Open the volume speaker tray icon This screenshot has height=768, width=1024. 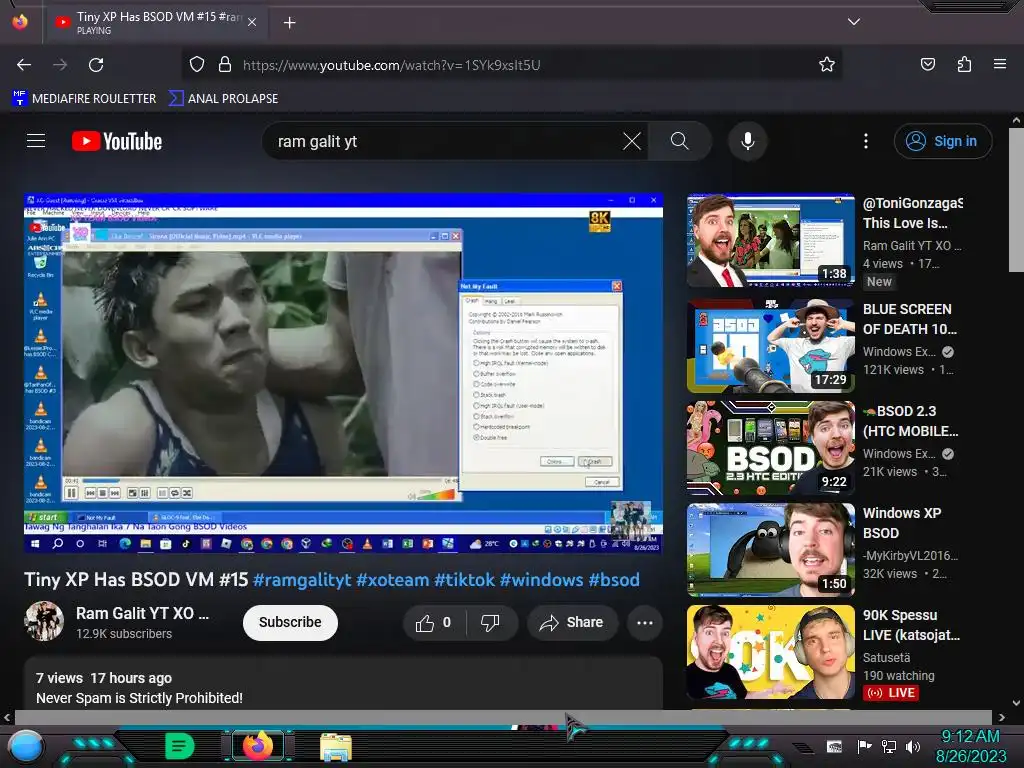912,746
